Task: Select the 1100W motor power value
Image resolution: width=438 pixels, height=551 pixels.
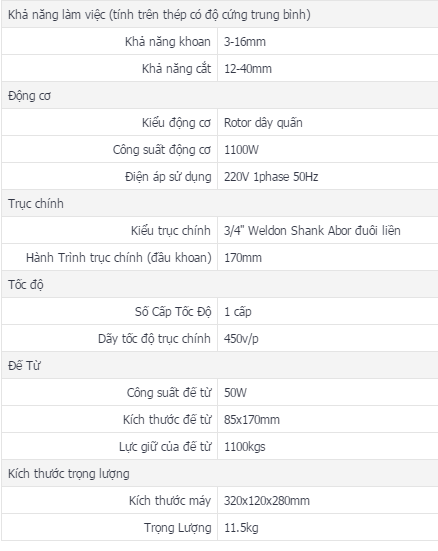Action: coord(241,150)
